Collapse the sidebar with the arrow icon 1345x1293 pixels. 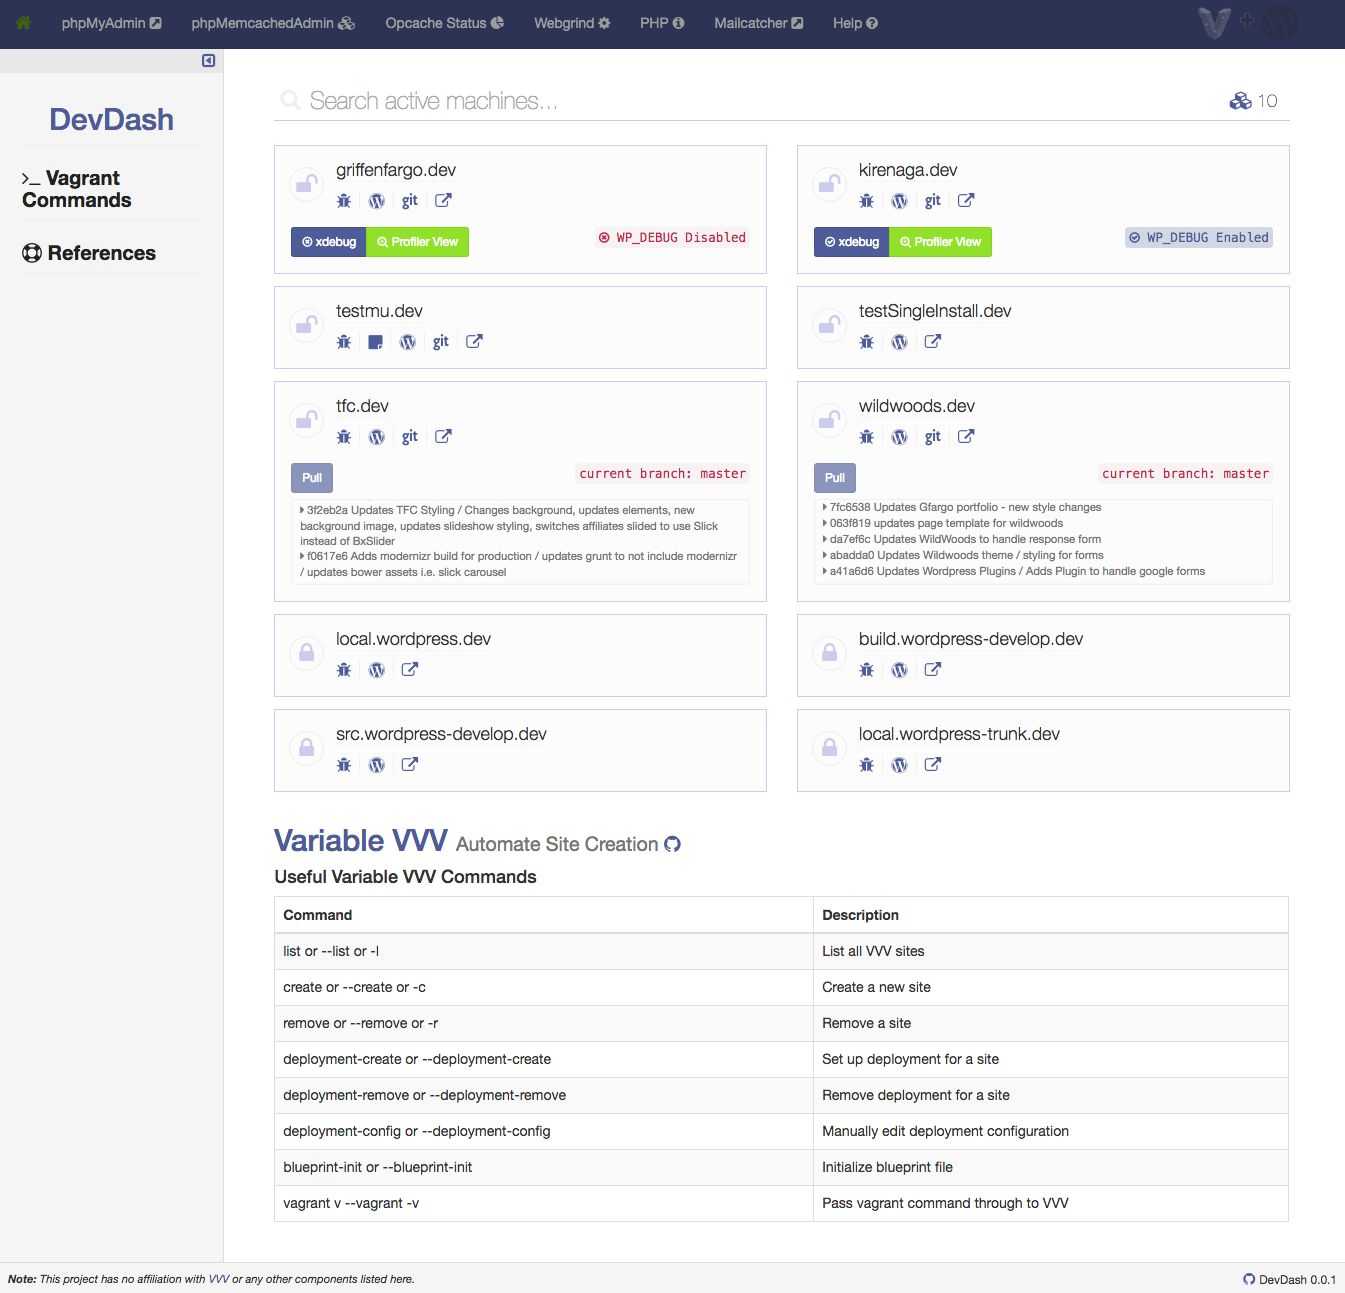(208, 61)
